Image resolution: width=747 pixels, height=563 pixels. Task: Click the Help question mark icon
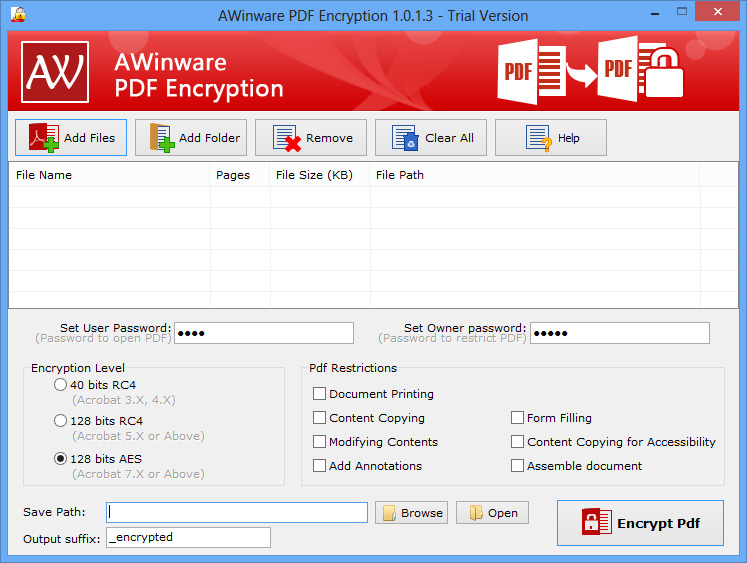(539, 138)
